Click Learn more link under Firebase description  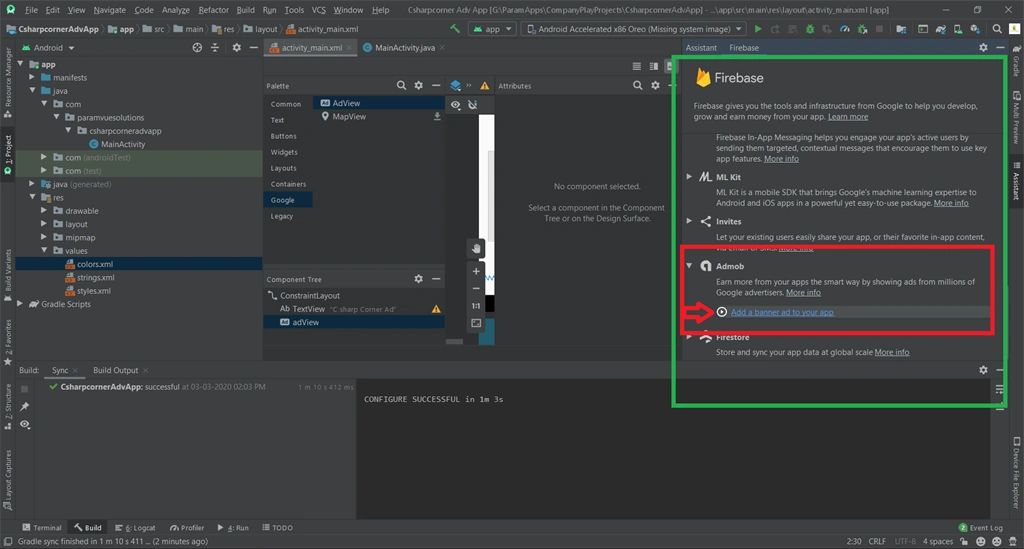coord(848,117)
